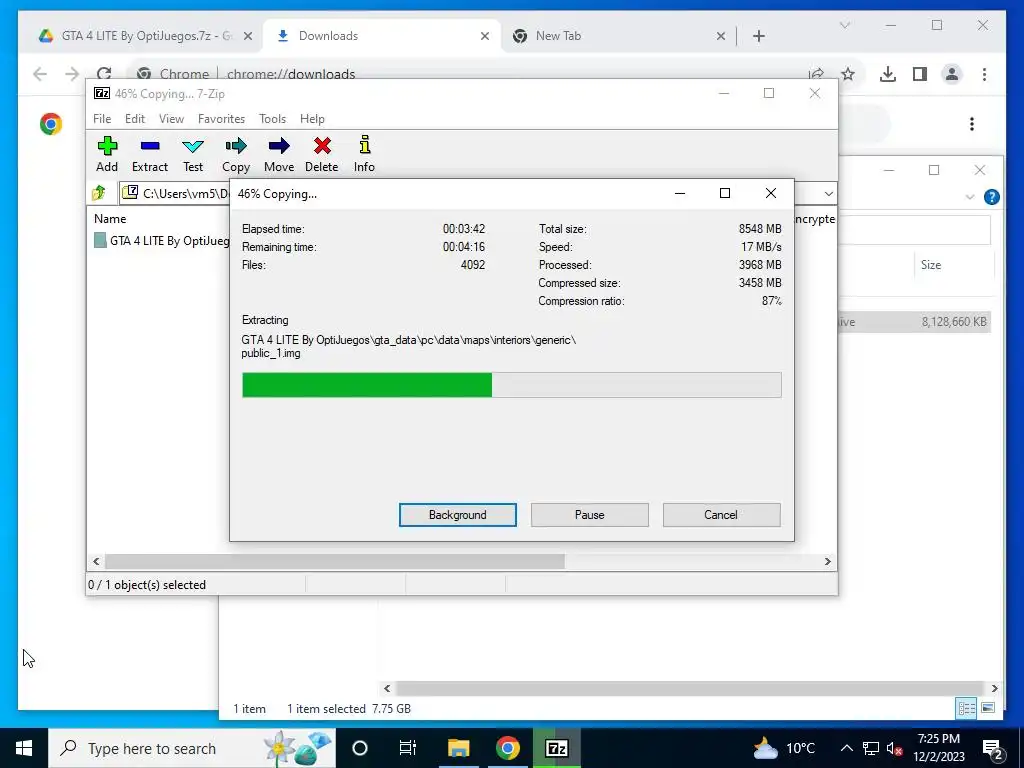The height and width of the screenshot is (768, 1024).
Task: Click Chrome's forward navigation arrow
Action: pos(72,74)
